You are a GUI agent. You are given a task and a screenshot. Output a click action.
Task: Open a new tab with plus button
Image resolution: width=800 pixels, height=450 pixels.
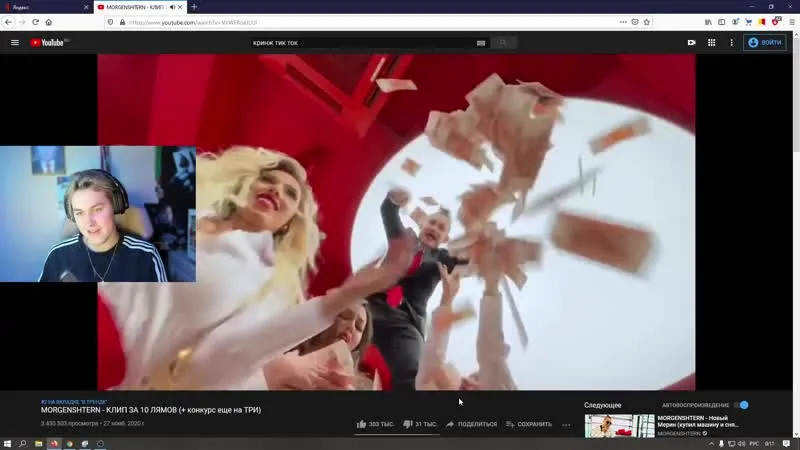[194, 7]
